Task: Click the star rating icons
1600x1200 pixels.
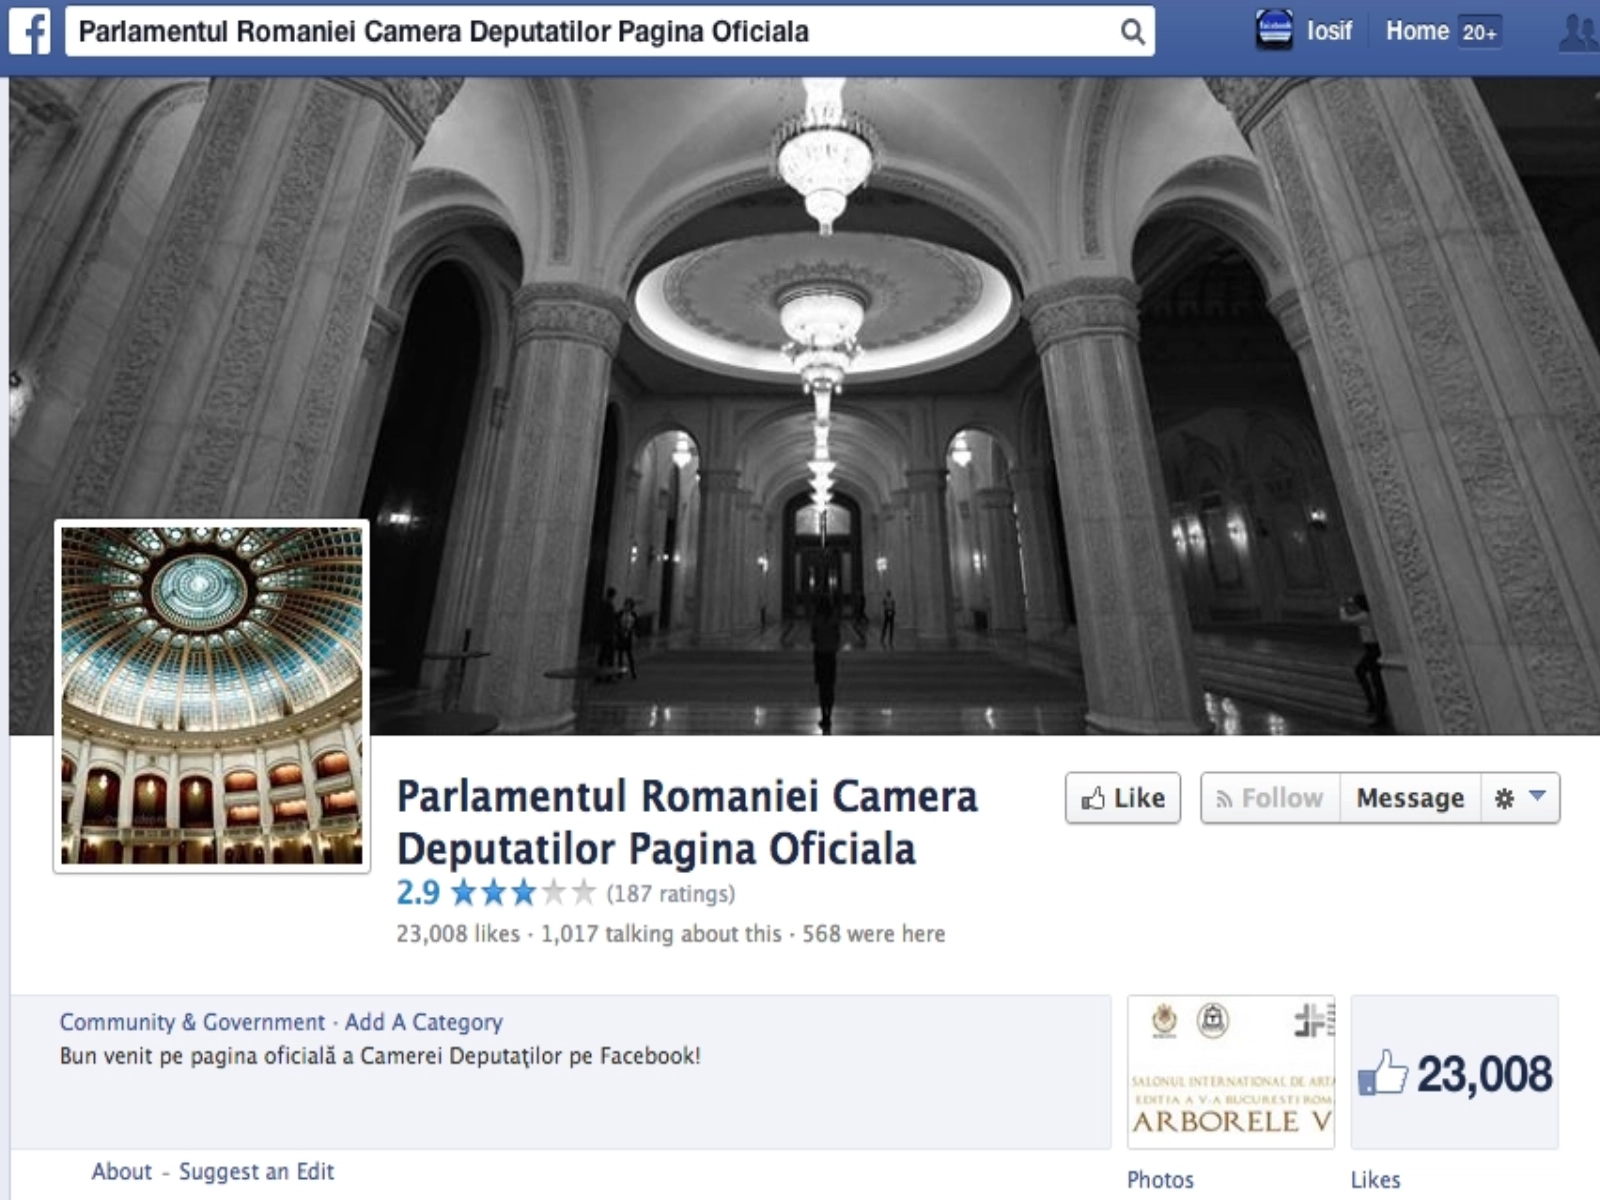Action: pos(522,892)
